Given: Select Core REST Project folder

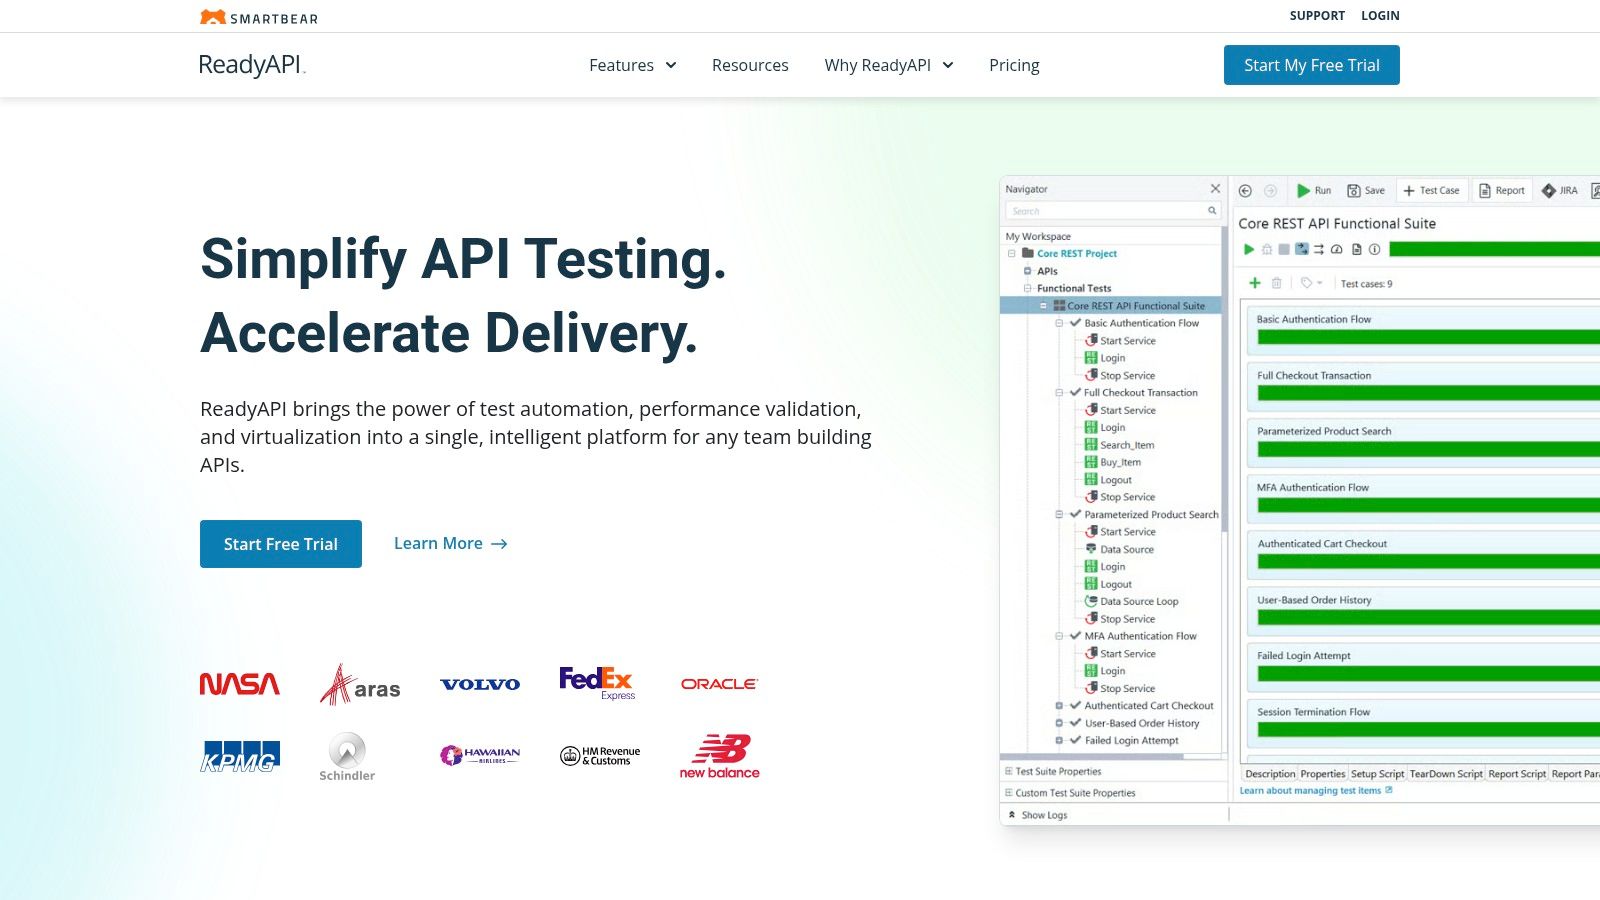Looking at the screenshot, I should click(1069, 254).
